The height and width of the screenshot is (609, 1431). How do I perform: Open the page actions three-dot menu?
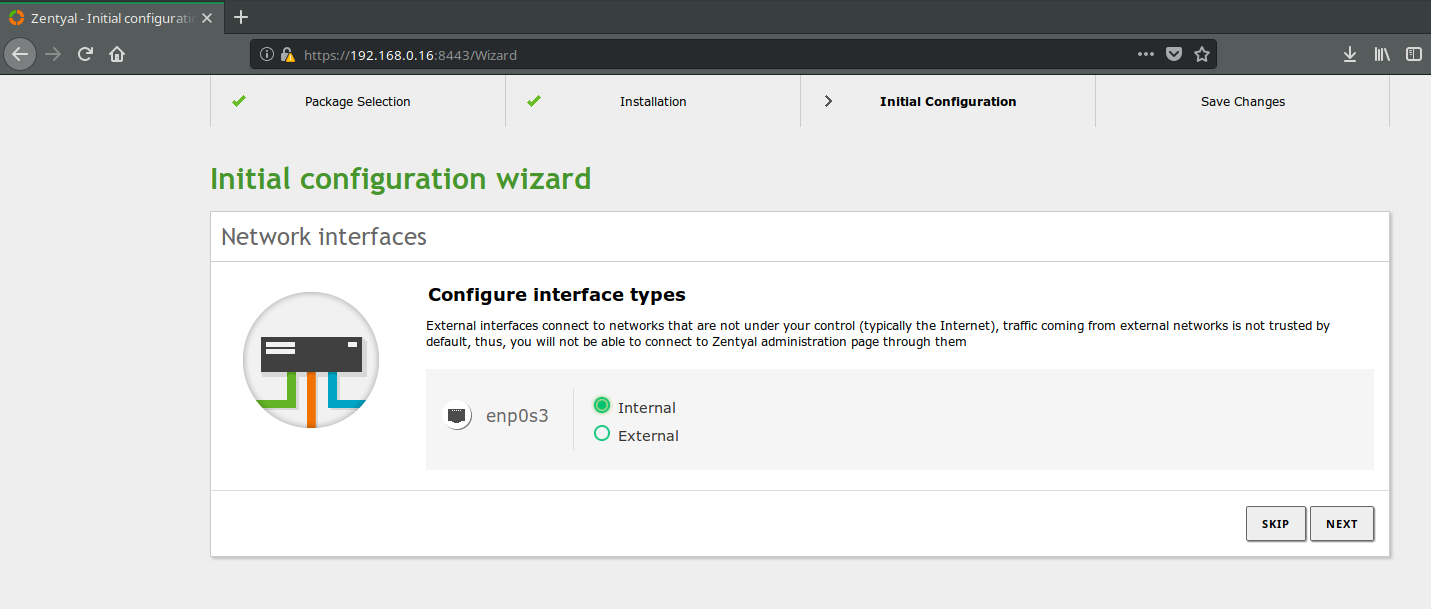click(1146, 54)
